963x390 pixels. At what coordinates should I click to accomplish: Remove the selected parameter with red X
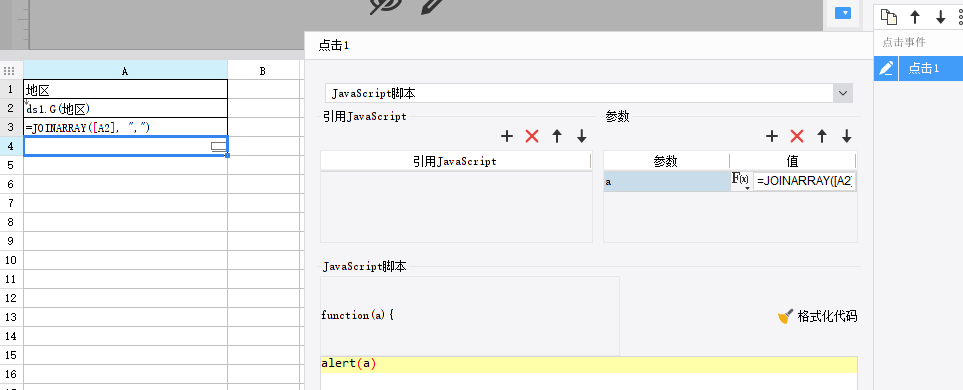797,136
